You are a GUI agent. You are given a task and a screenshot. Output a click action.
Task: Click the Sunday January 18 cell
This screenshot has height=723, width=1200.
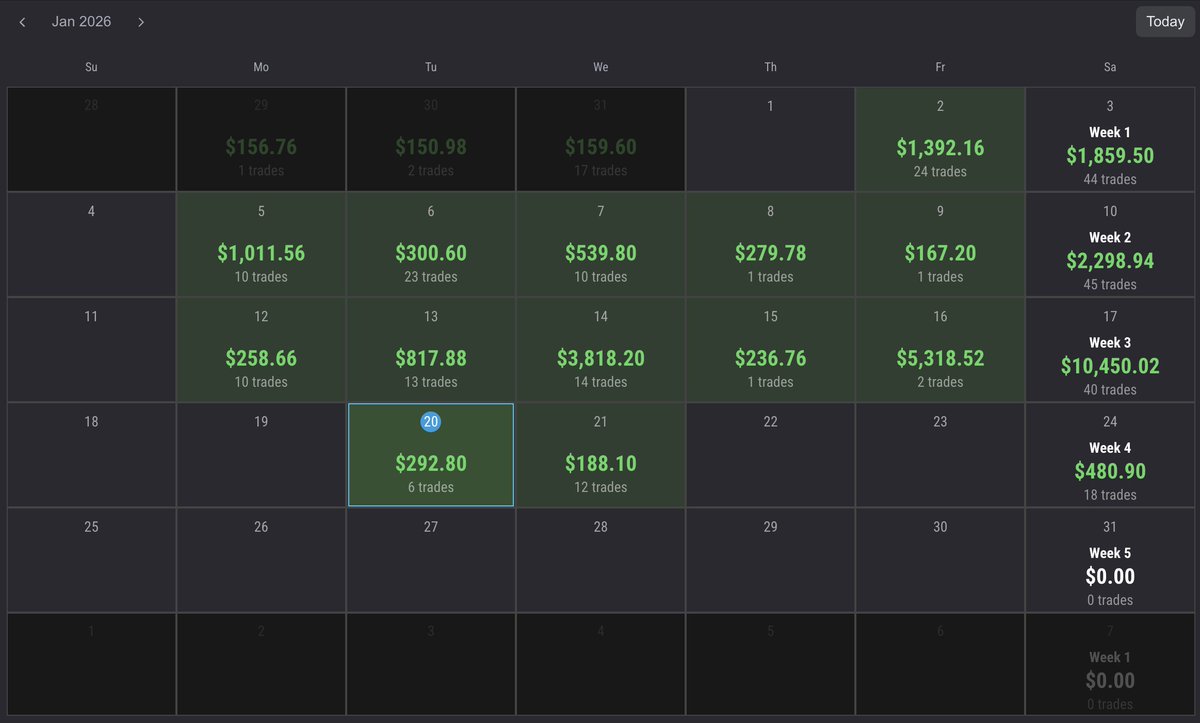click(x=92, y=455)
